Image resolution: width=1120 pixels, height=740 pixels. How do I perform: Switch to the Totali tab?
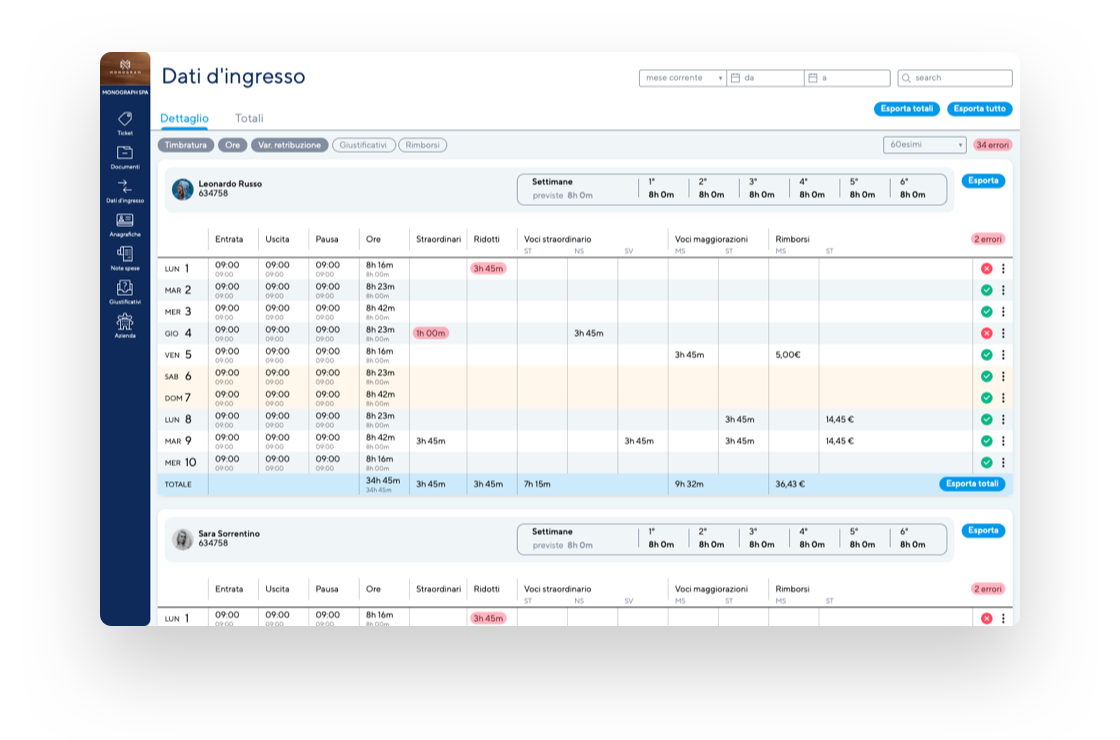tap(248, 118)
